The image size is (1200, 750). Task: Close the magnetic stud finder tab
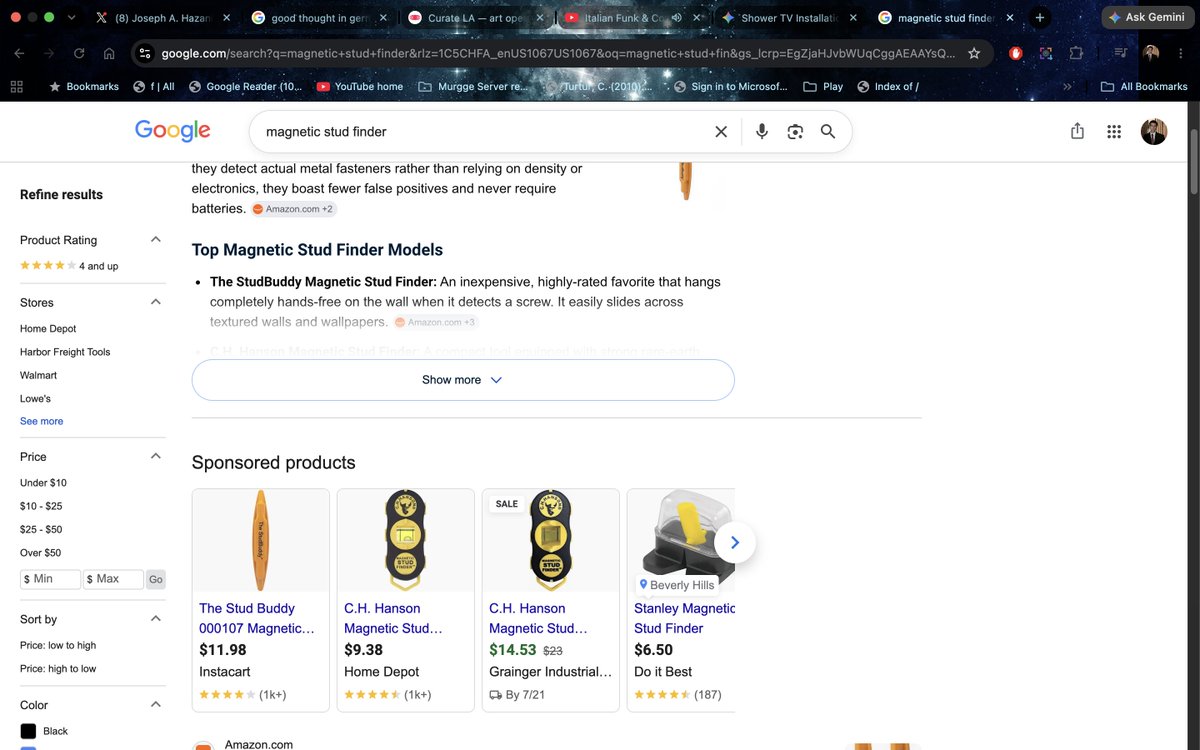point(1009,18)
